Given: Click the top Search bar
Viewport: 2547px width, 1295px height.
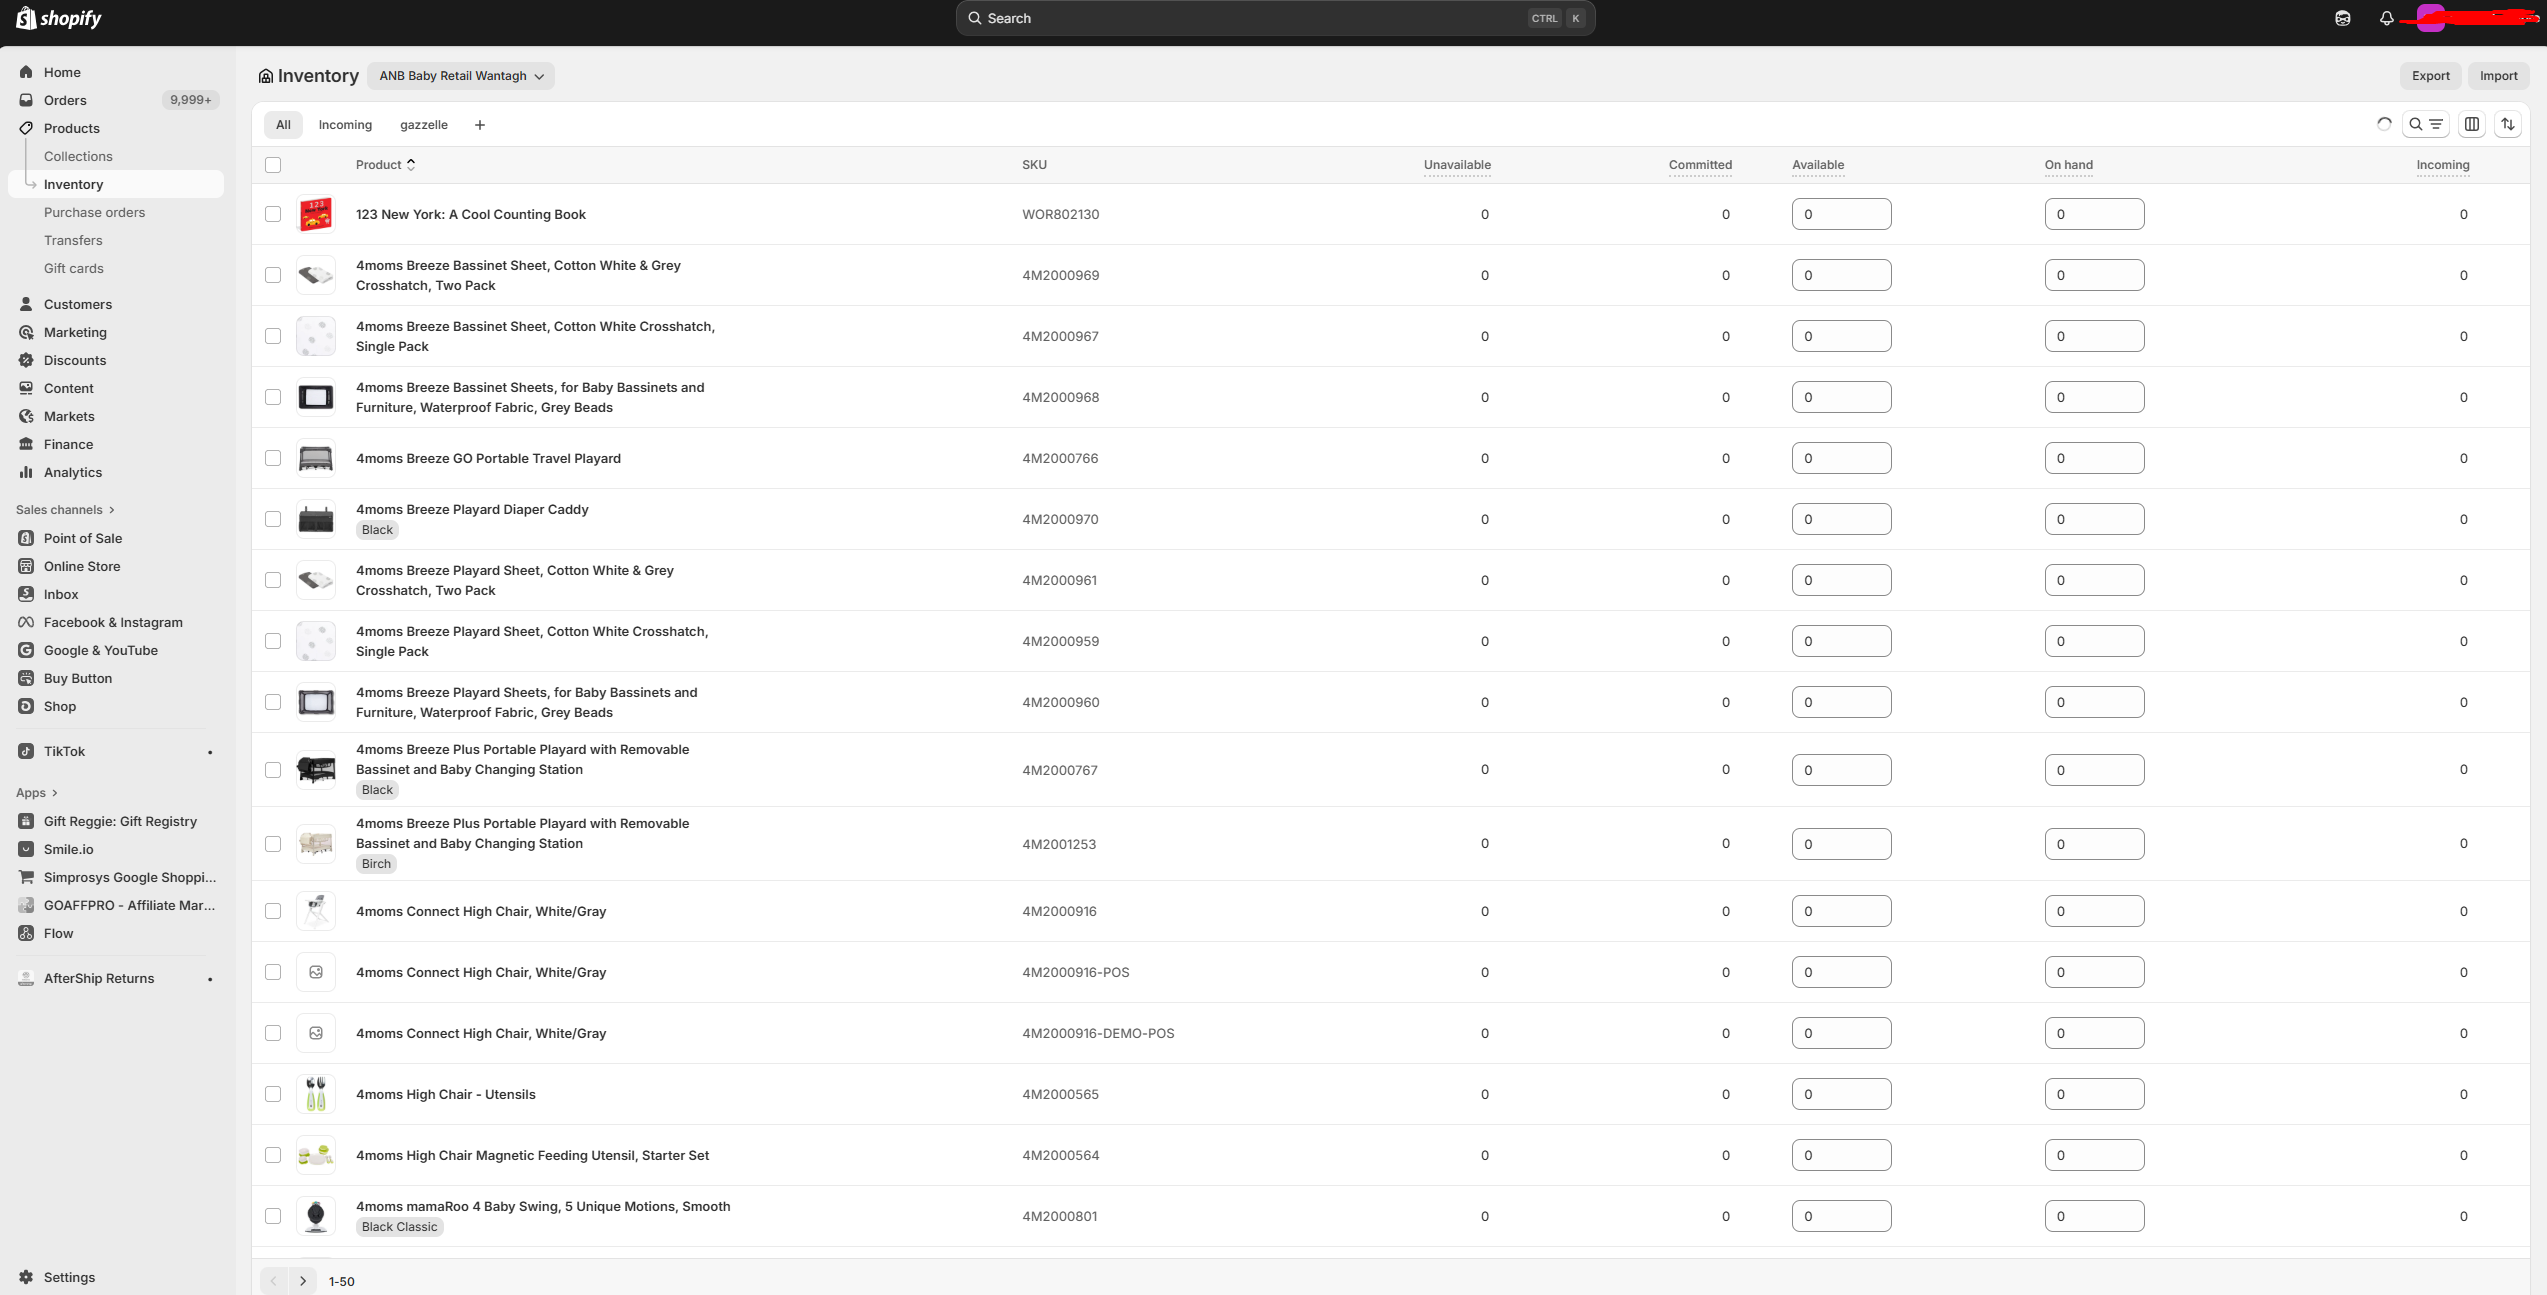Looking at the screenshot, I should tap(1275, 18).
